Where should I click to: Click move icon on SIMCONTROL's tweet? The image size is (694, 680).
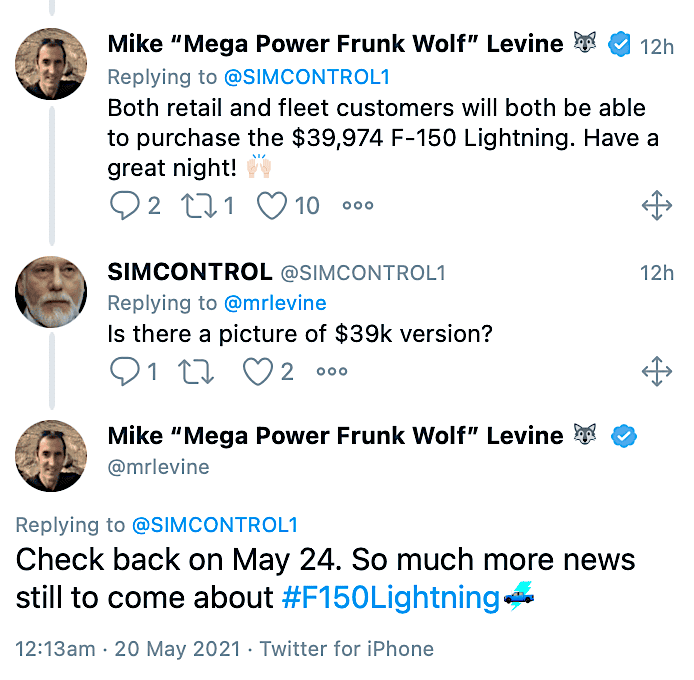point(656,372)
